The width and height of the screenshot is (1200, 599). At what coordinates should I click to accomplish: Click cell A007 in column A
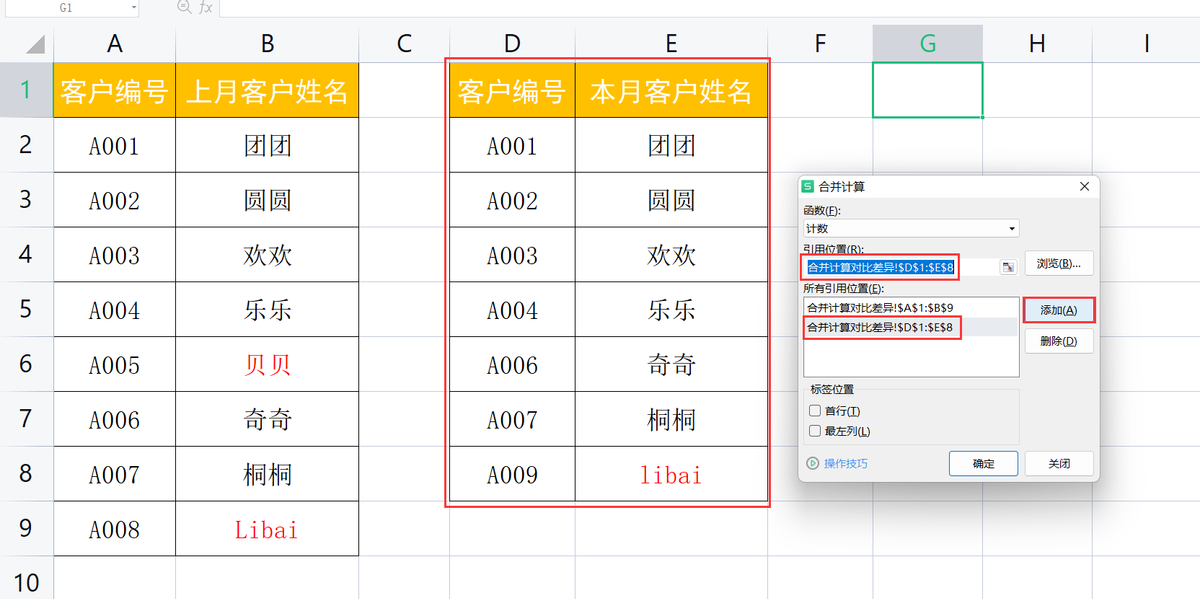(115, 474)
